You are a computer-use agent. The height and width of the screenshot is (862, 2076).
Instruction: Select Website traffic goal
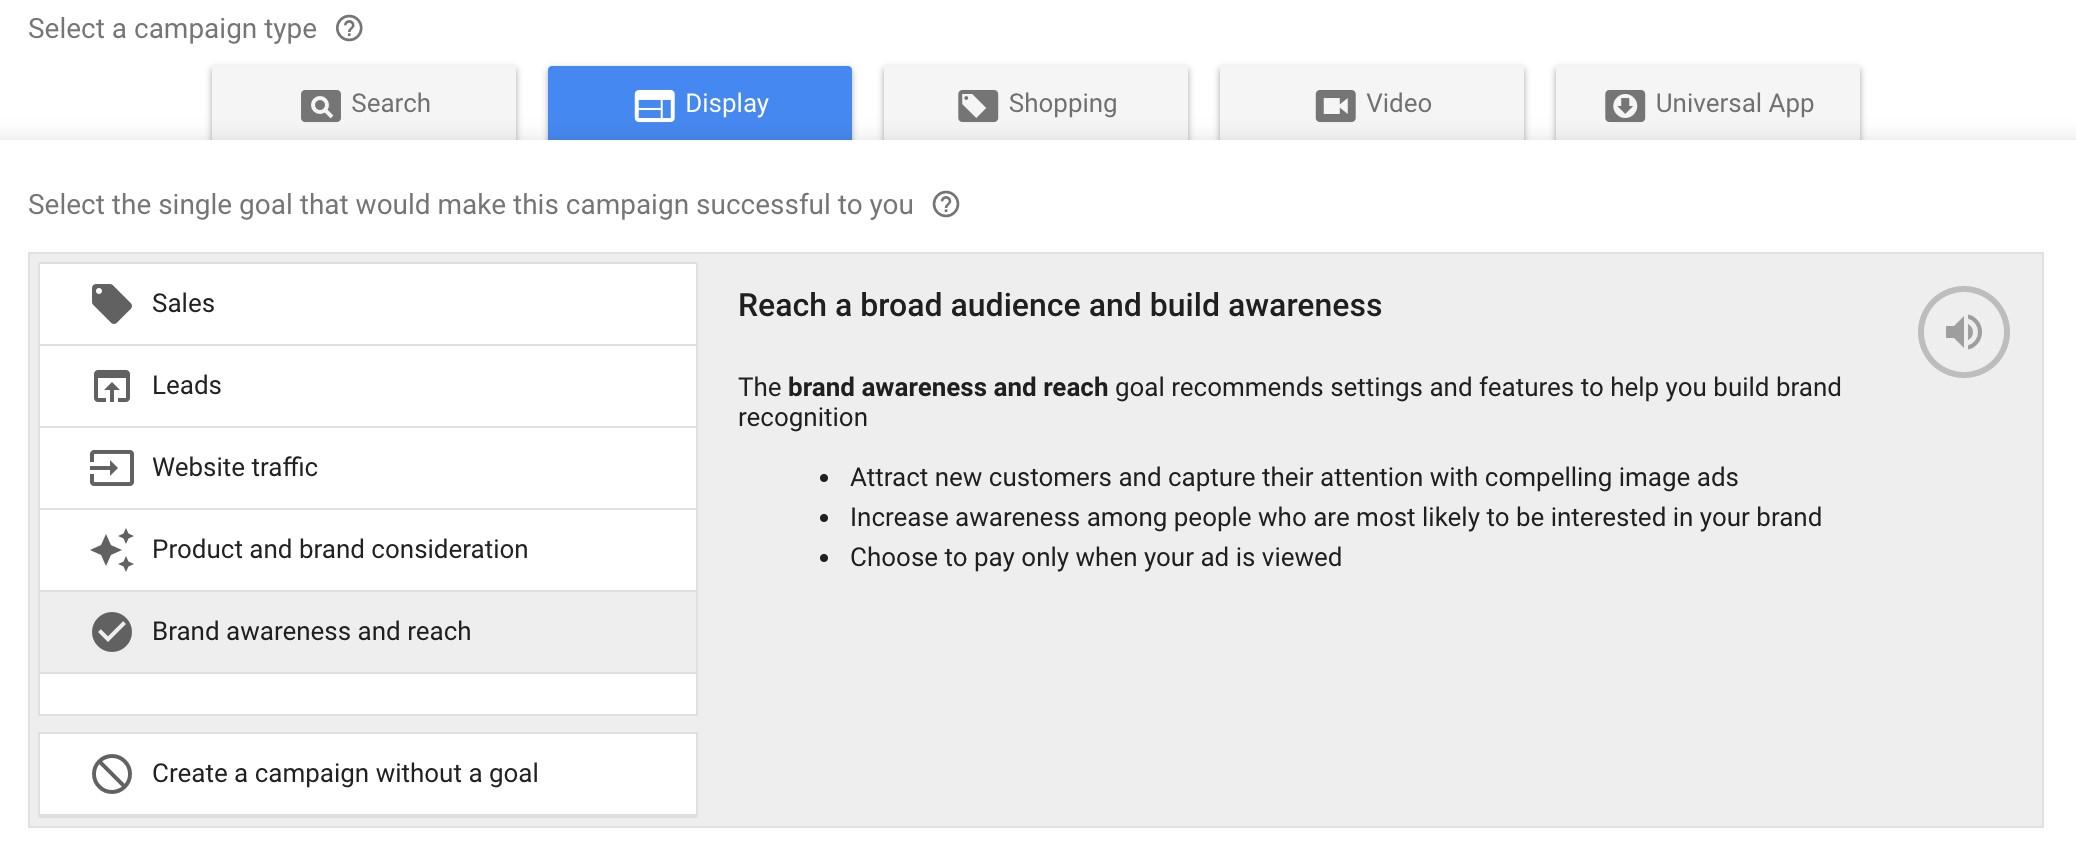(368, 468)
